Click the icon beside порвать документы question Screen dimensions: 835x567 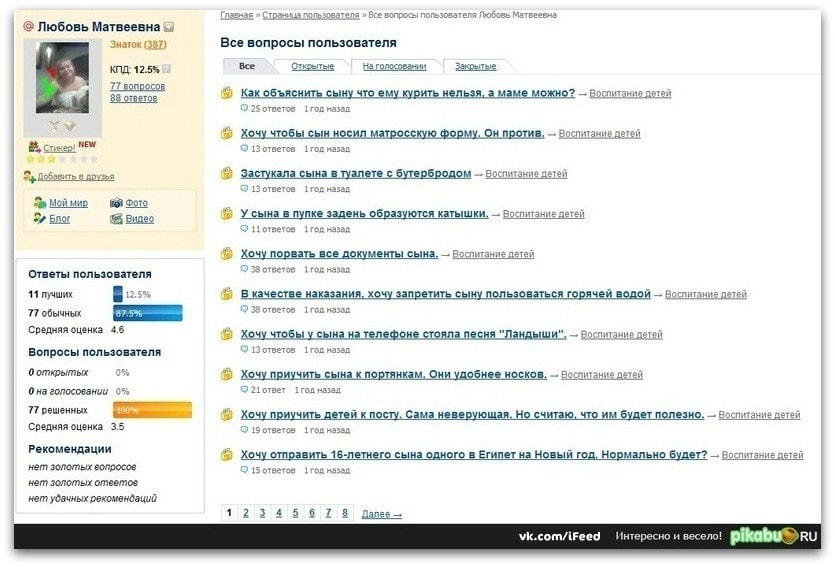227,253
